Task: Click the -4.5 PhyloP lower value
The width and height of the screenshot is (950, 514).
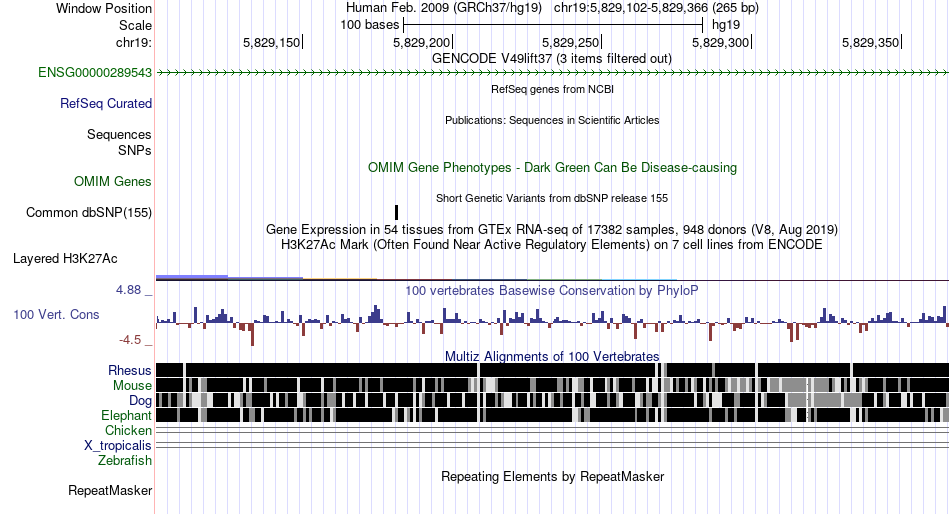Action: [130, 339]
